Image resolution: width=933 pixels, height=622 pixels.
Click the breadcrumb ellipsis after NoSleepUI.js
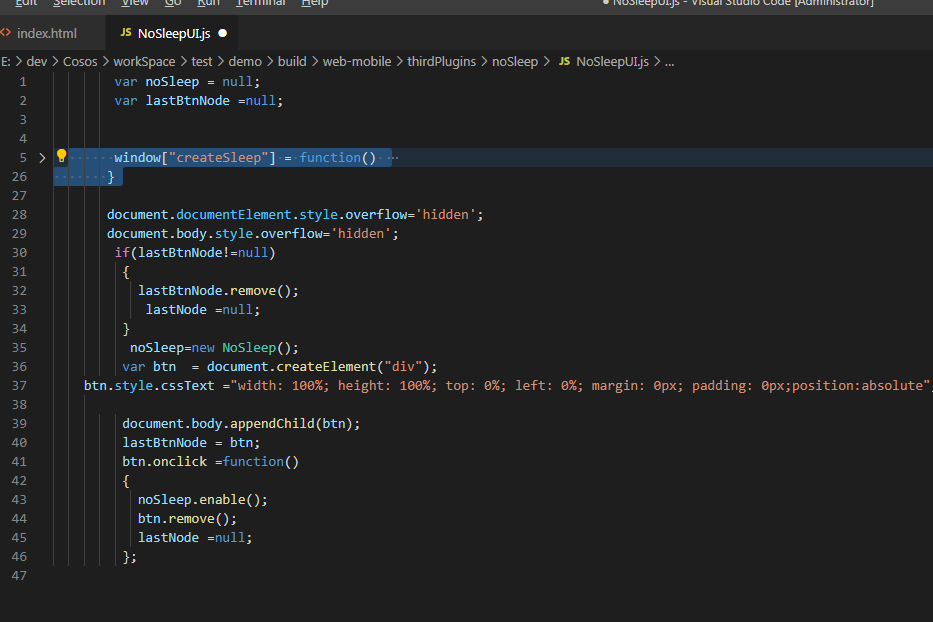click(669, 61)
